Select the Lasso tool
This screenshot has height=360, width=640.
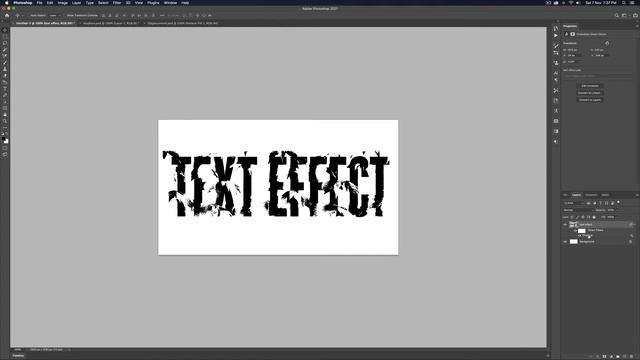point(5,43)
